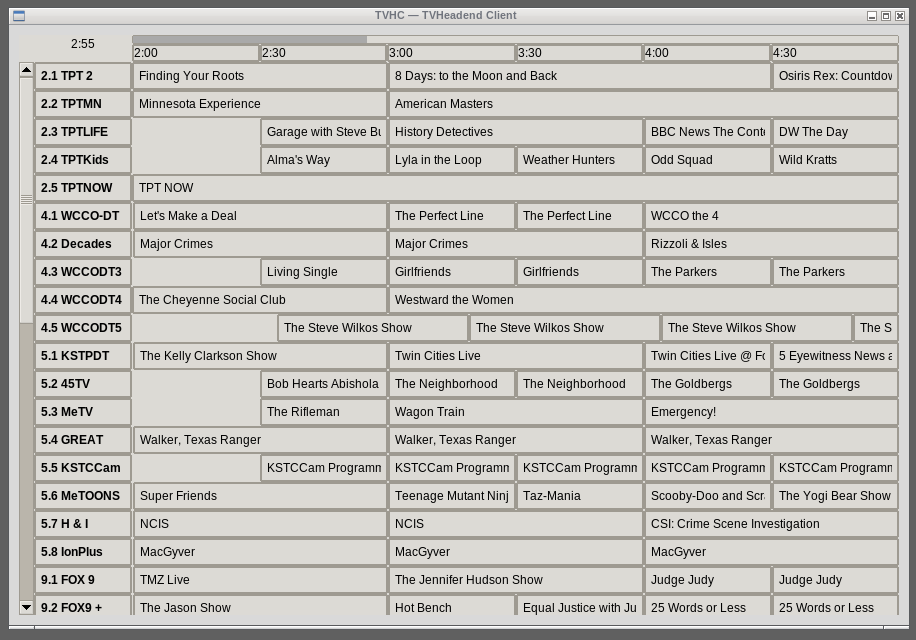Viewport: 916px width, 640px height.
Task: Open Super Friends program
Action: 260,496
